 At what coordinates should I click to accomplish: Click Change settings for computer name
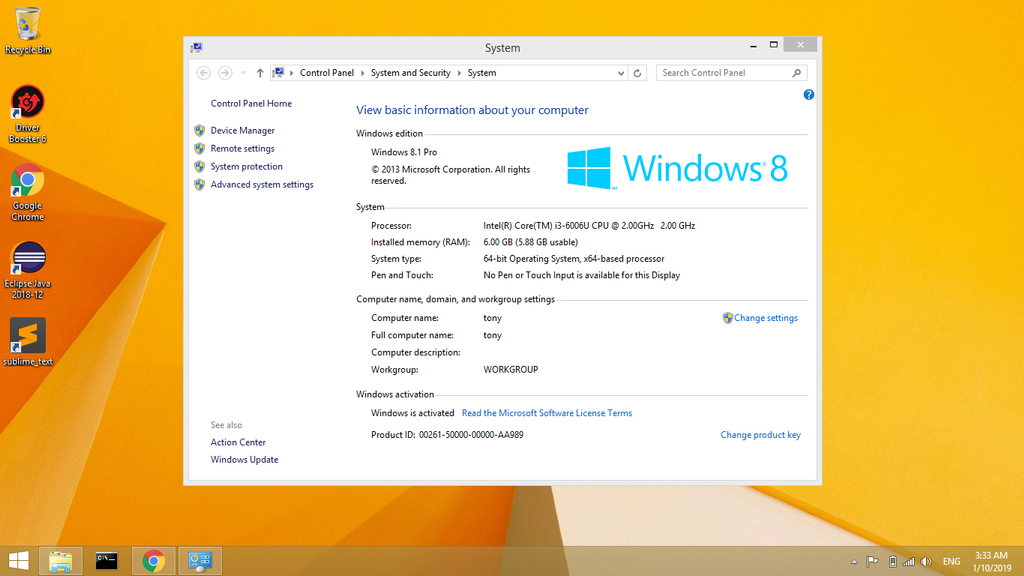(765, 318)
